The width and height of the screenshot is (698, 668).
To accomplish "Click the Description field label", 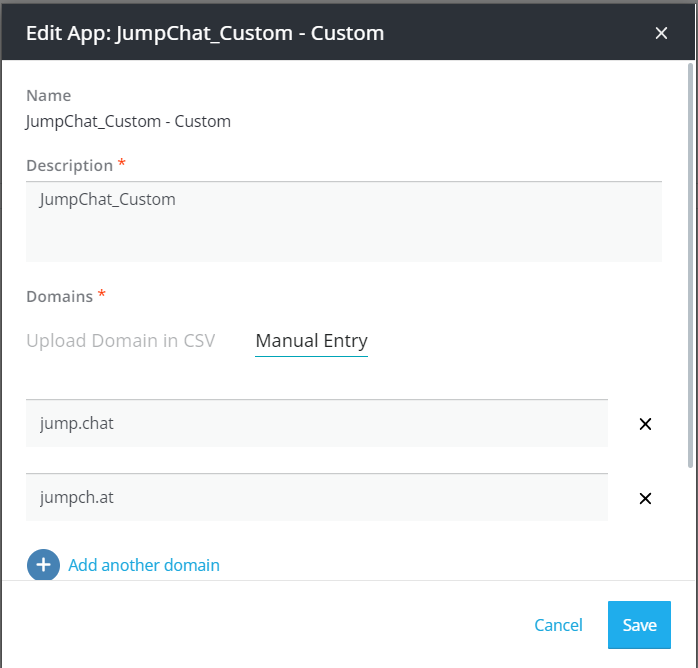I will pos(69,165).
